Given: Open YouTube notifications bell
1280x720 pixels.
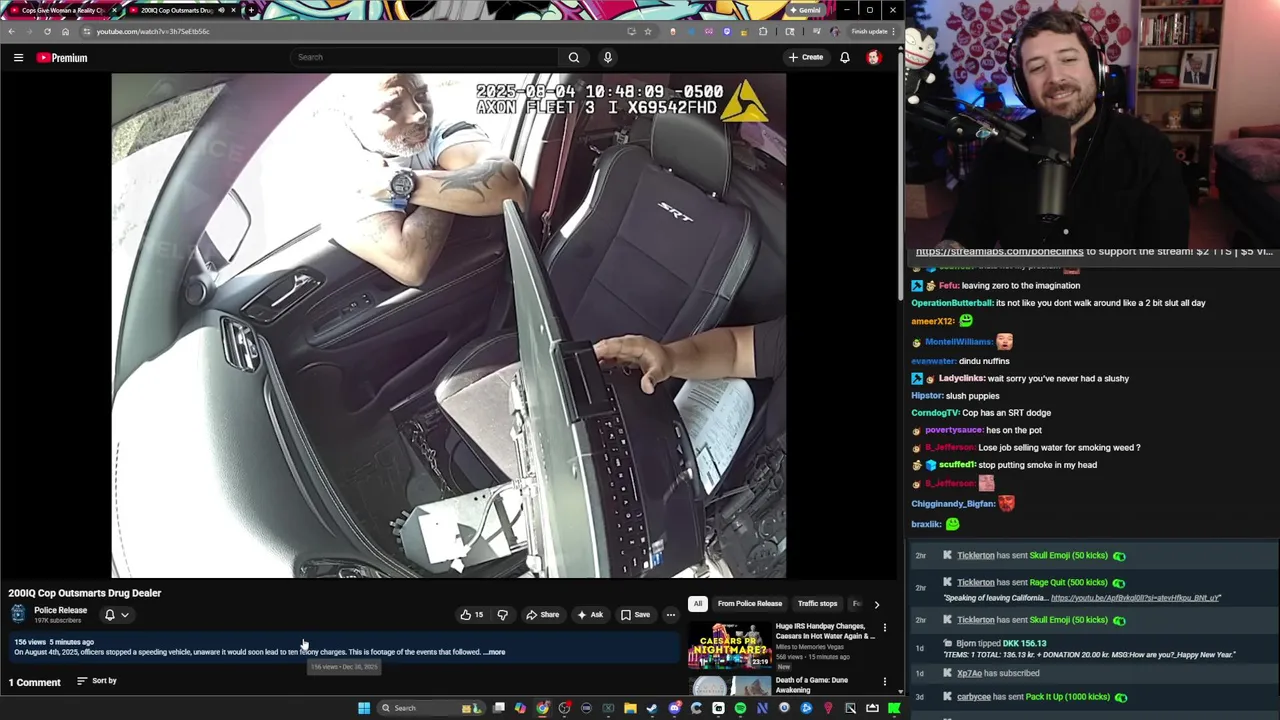Looking at the screenshot, I should (845, 57).
